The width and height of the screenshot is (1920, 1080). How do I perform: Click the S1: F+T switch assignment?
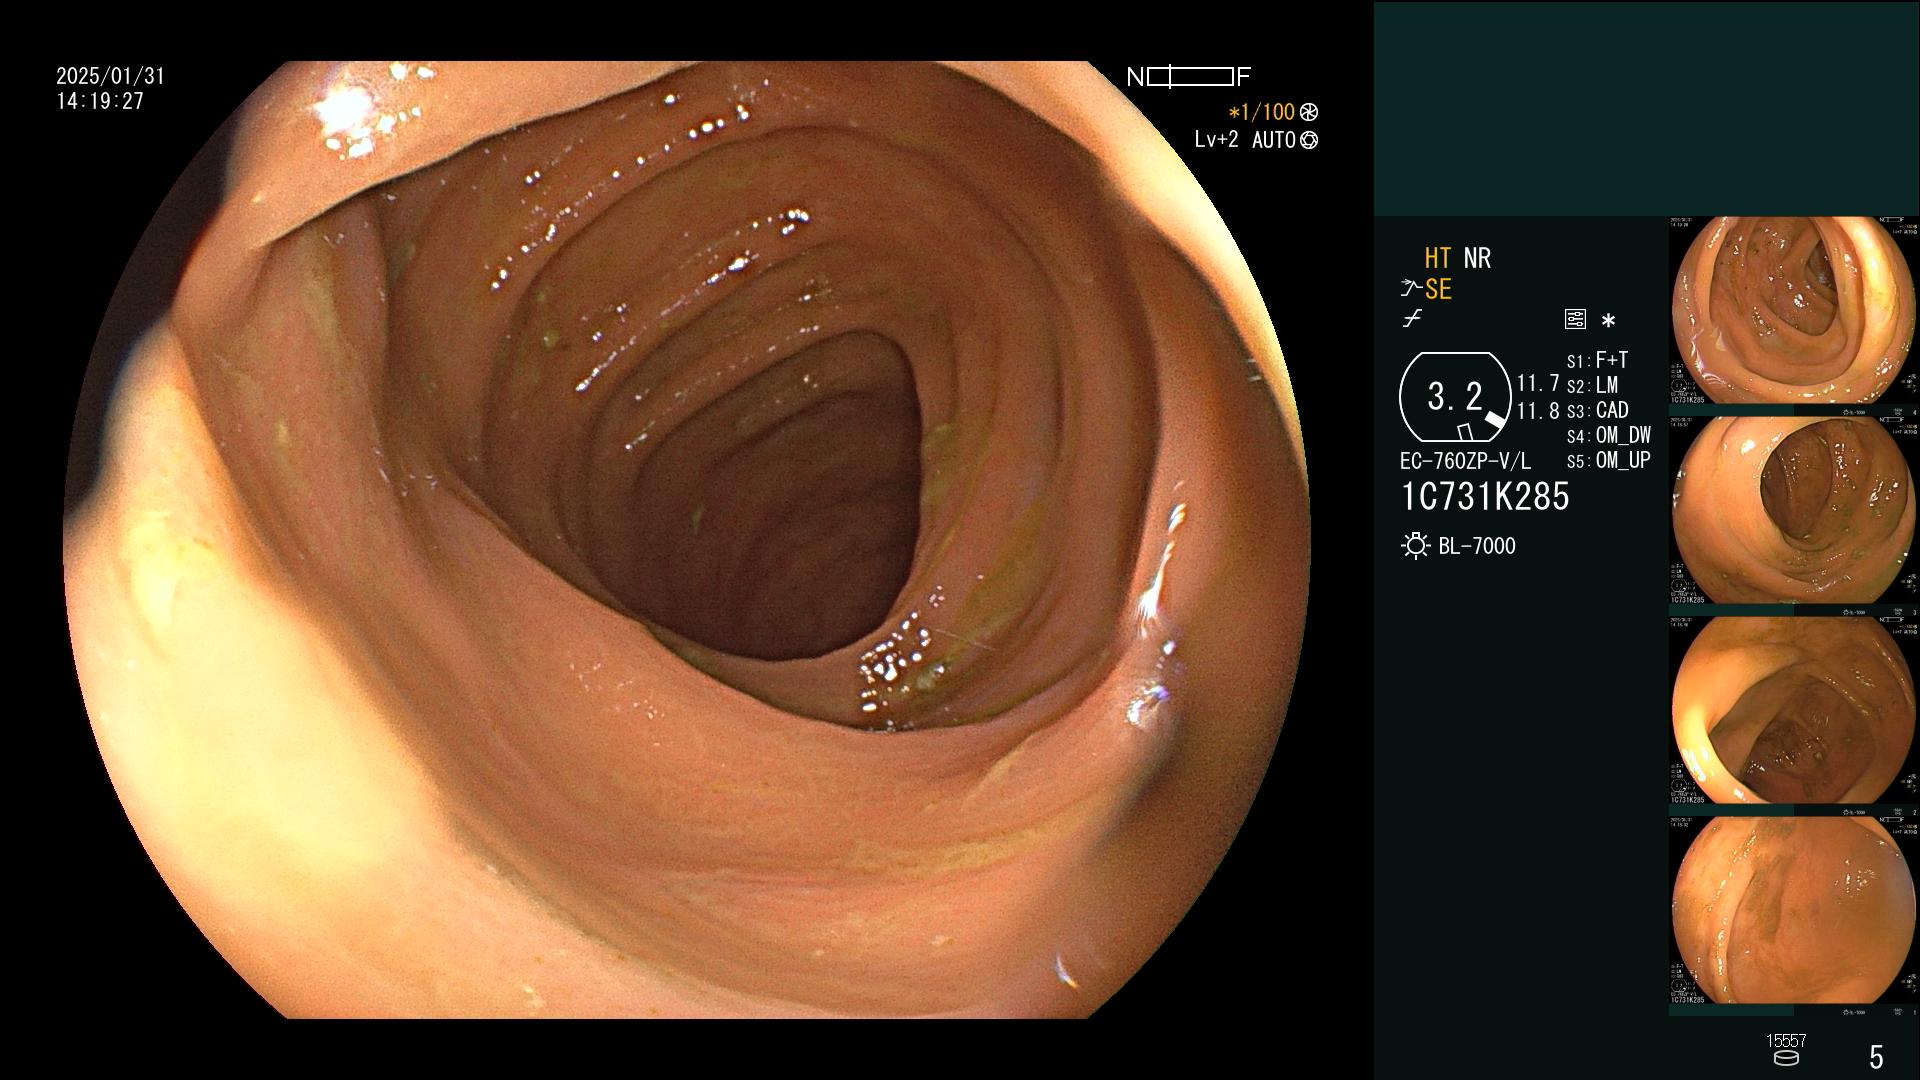pos(1597,360)
